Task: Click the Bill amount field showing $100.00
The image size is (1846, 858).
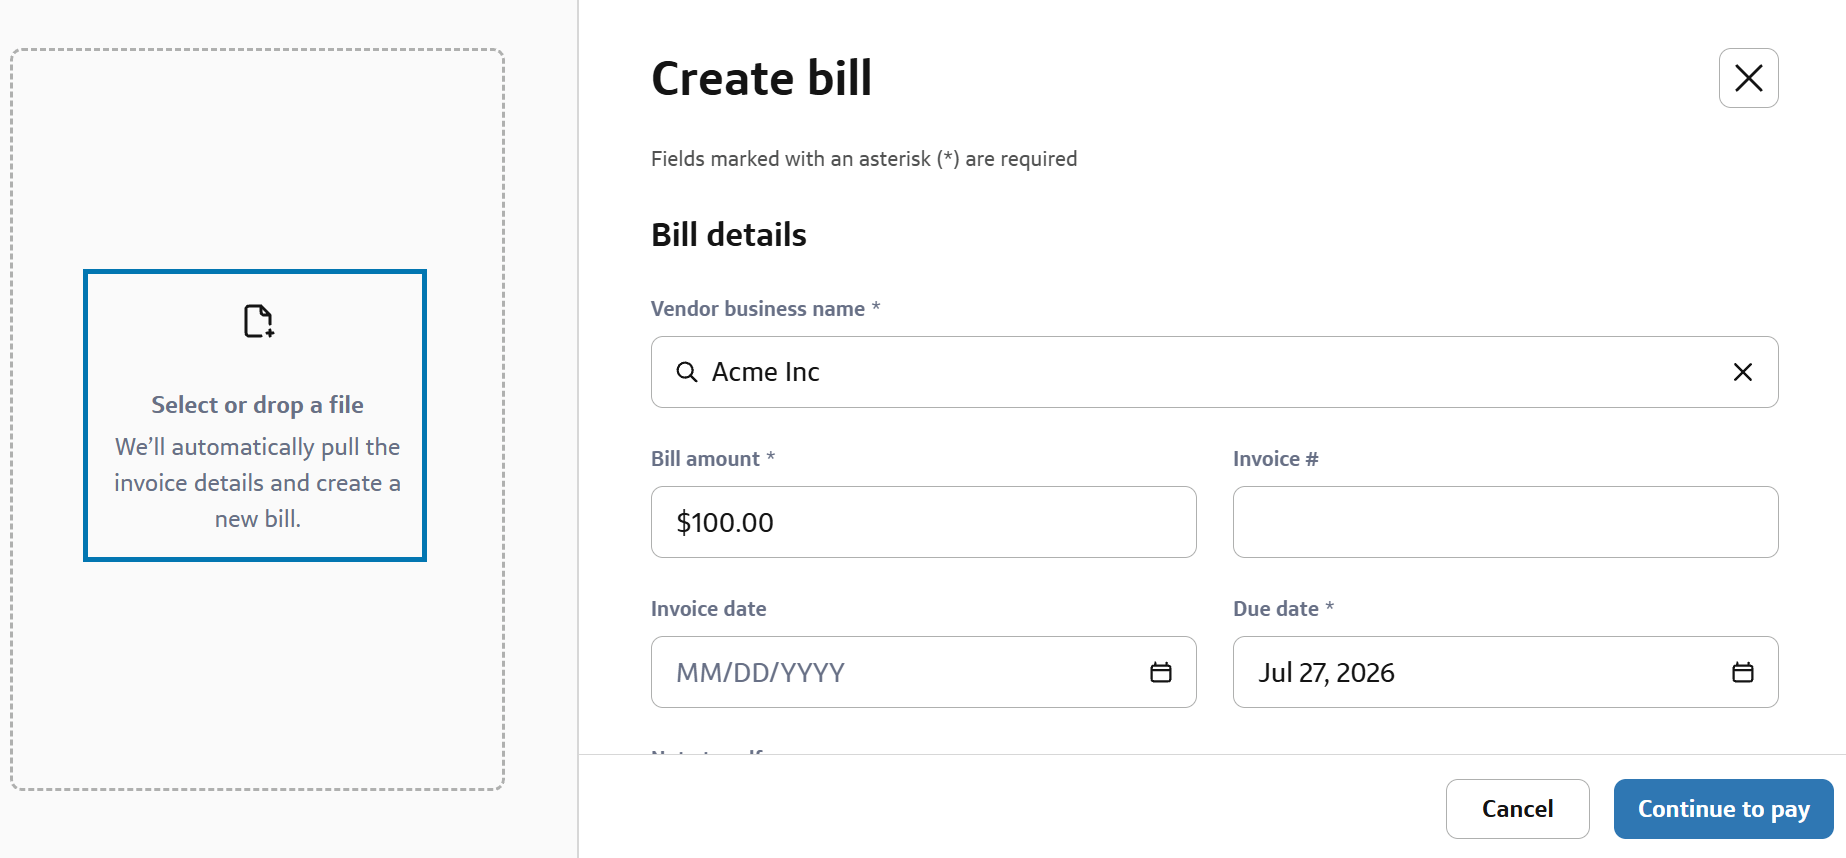Action: pos(923,522)
